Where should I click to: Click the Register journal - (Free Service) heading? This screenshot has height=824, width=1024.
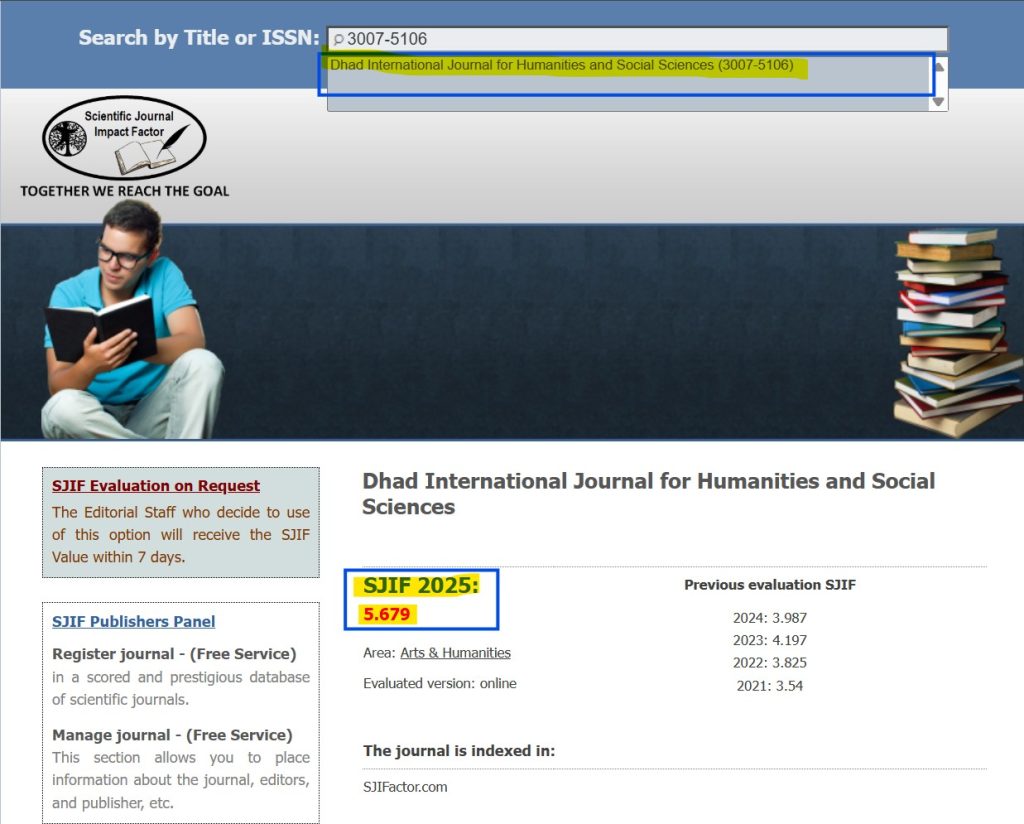point(174,654)
